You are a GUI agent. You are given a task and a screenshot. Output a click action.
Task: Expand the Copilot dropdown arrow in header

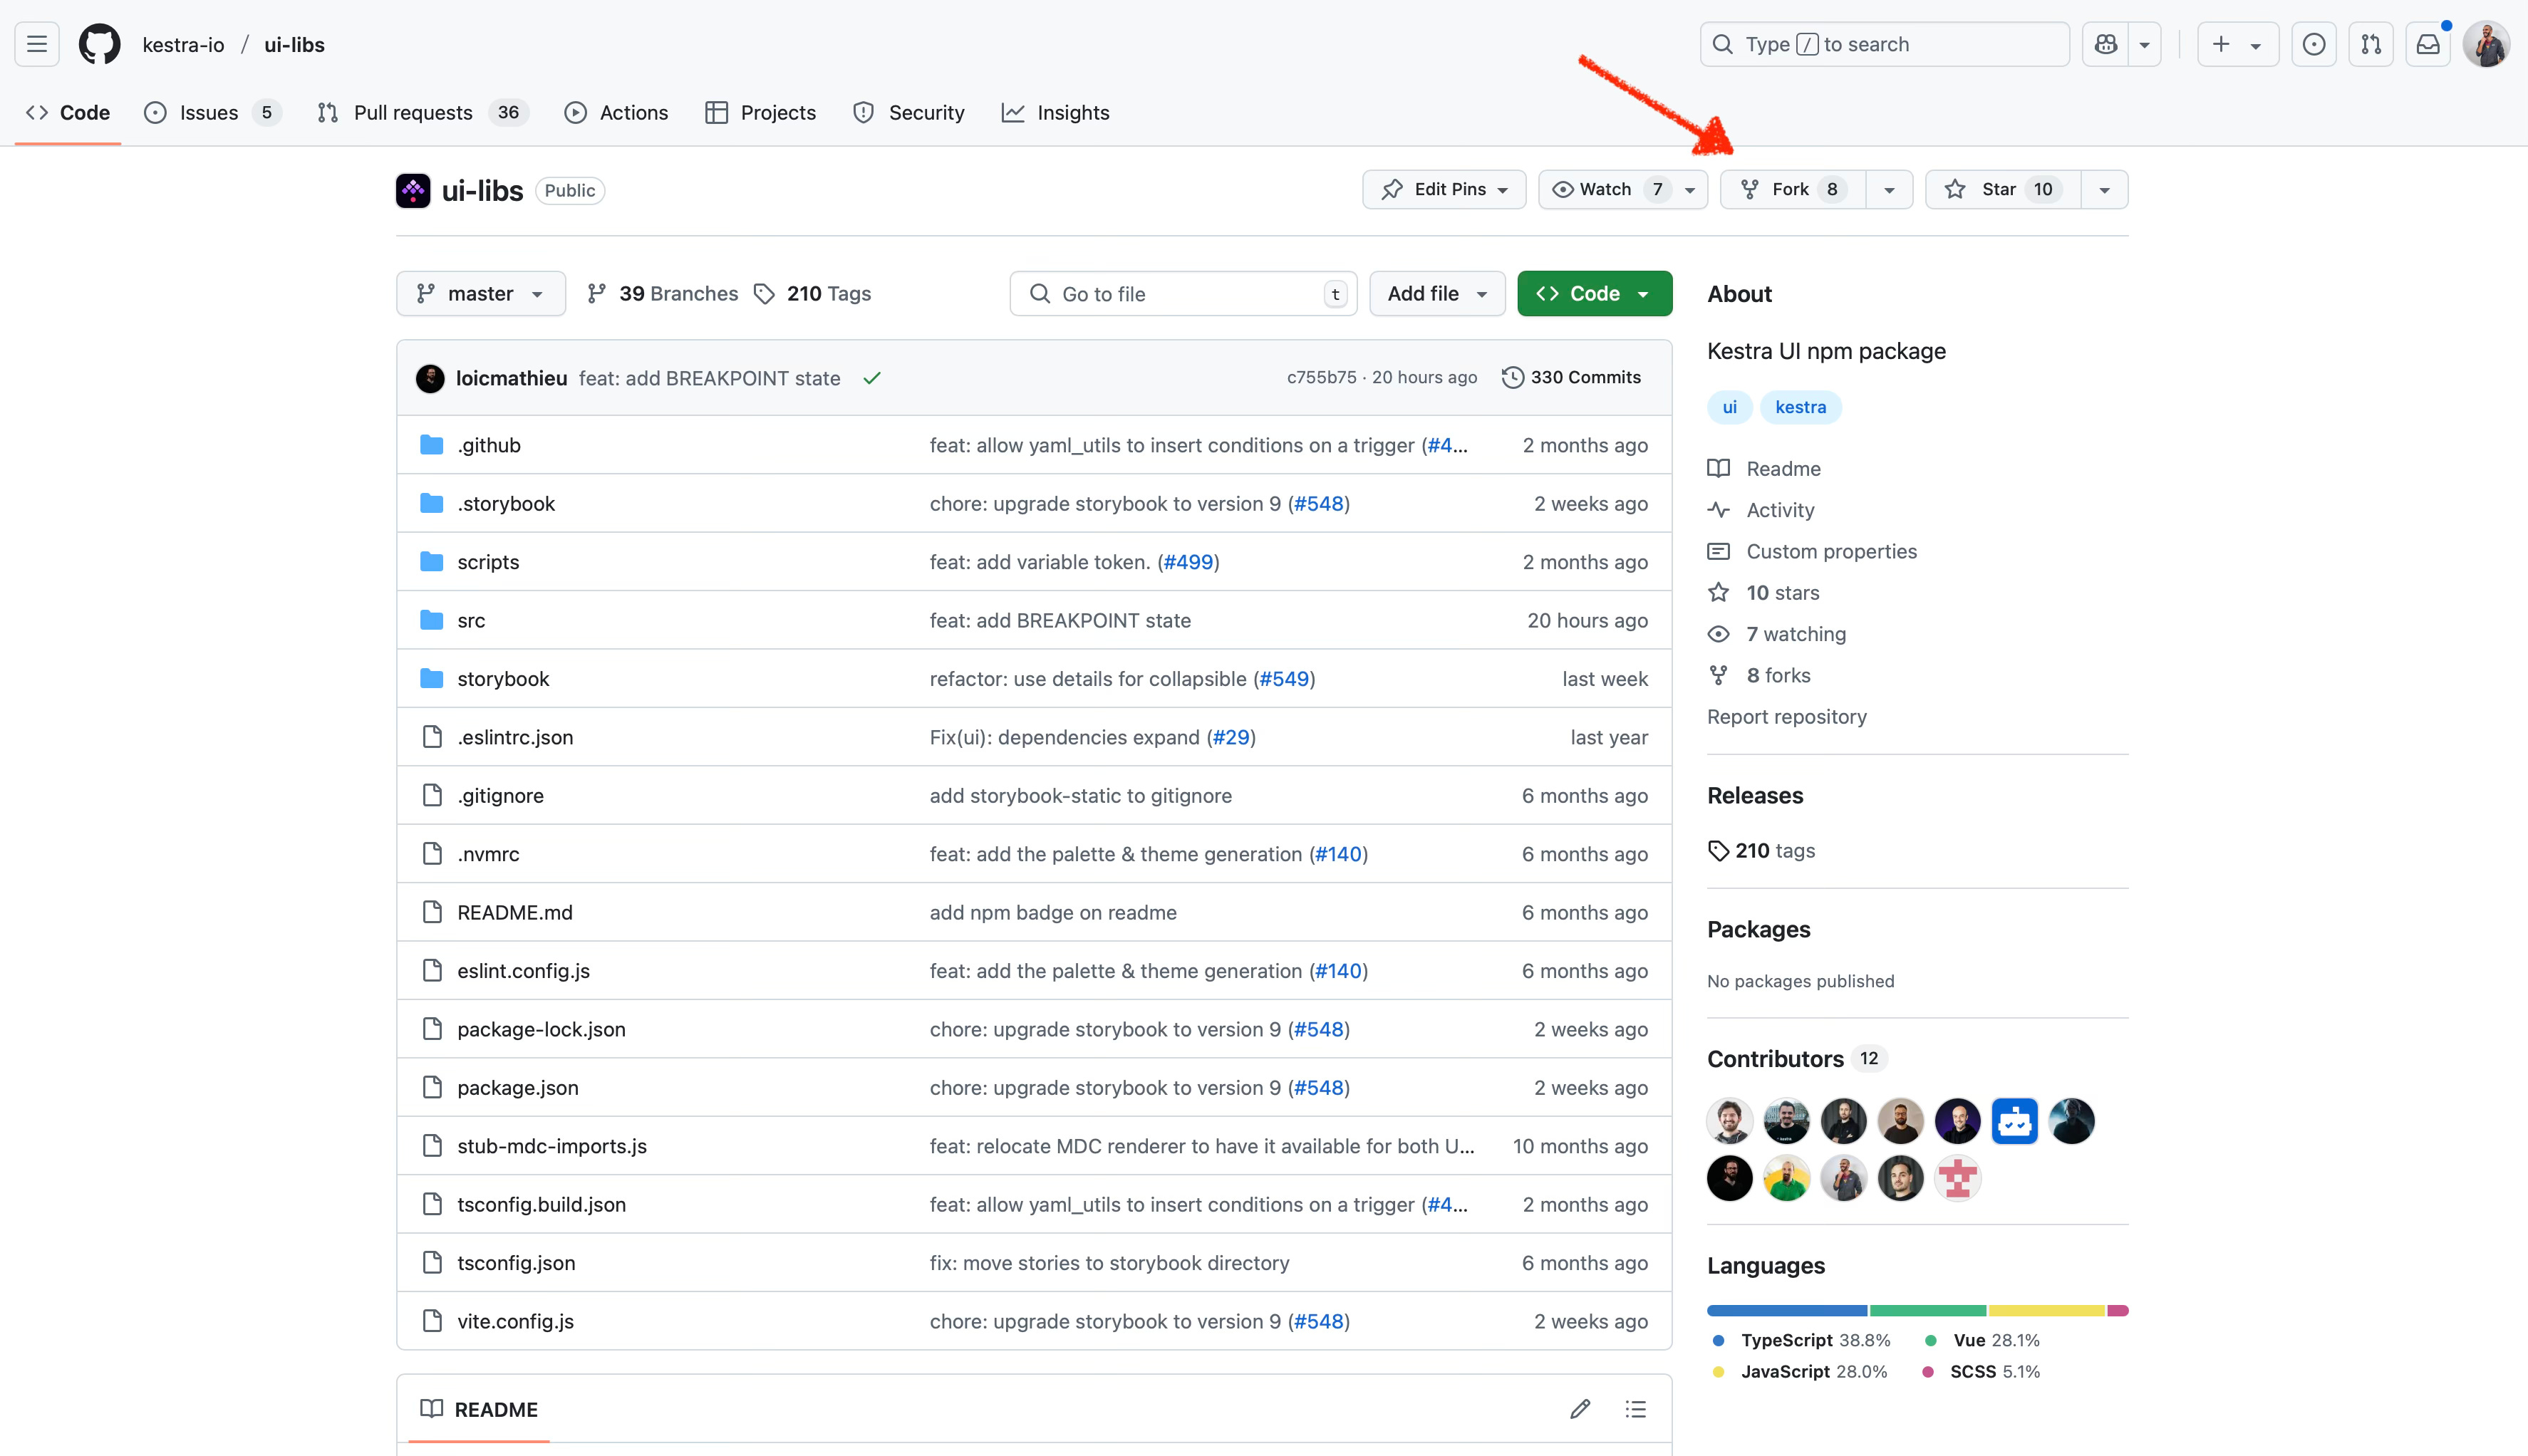tap(2144, 44)
